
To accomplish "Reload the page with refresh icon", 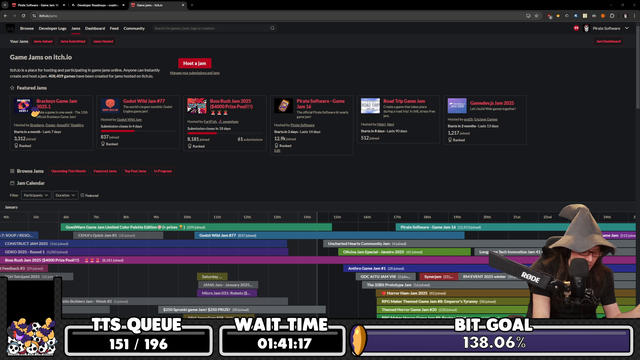I will click(24, 16).
